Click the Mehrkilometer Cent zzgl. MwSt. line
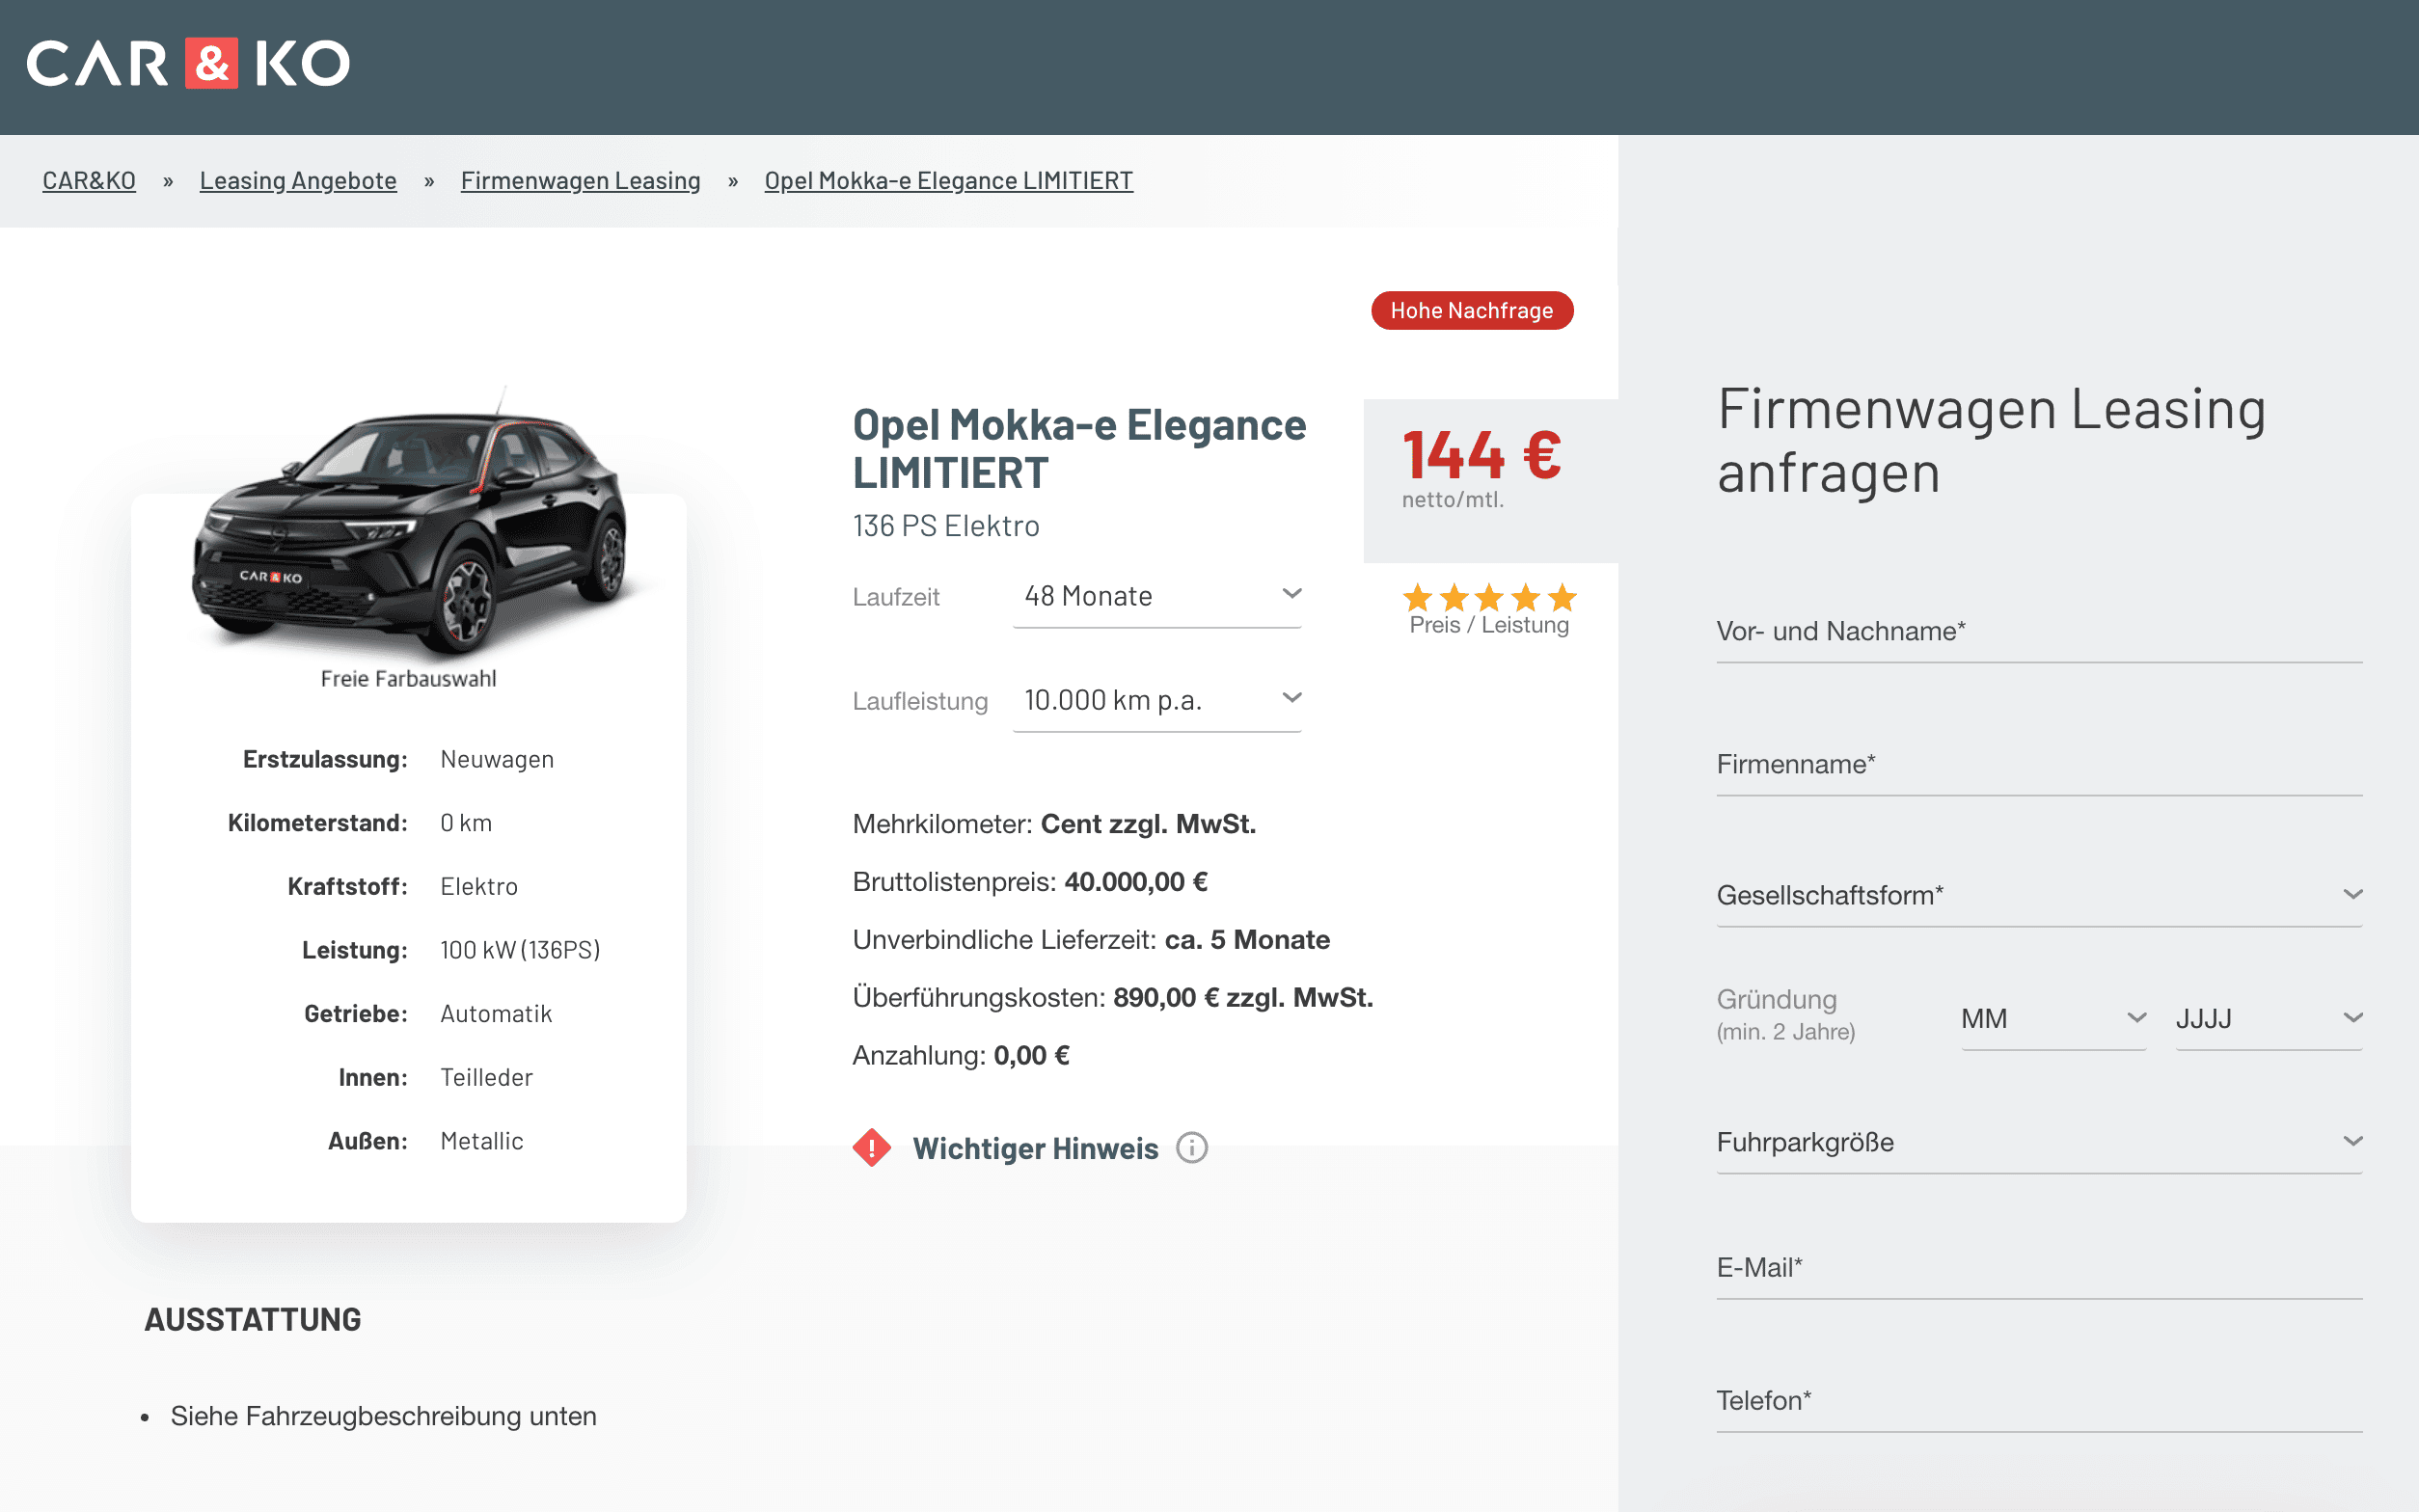This screenshot has height=1512, width=2419. click(1054, 824)
